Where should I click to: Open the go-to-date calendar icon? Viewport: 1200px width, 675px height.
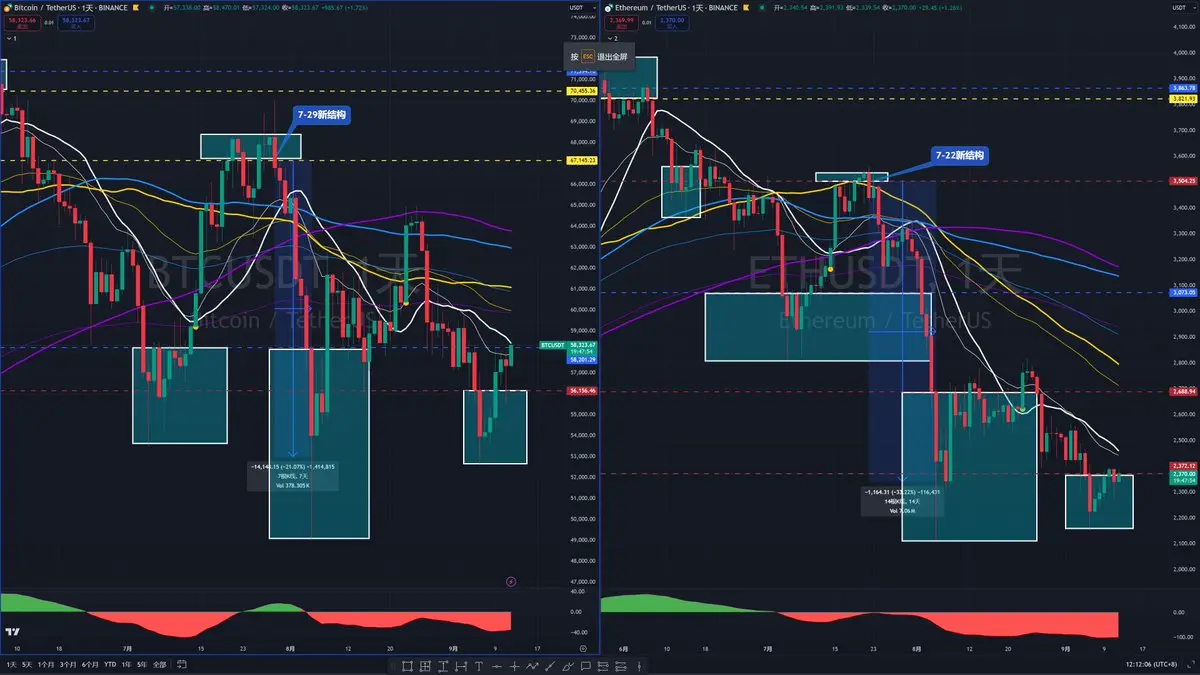[x=182, y=665]
